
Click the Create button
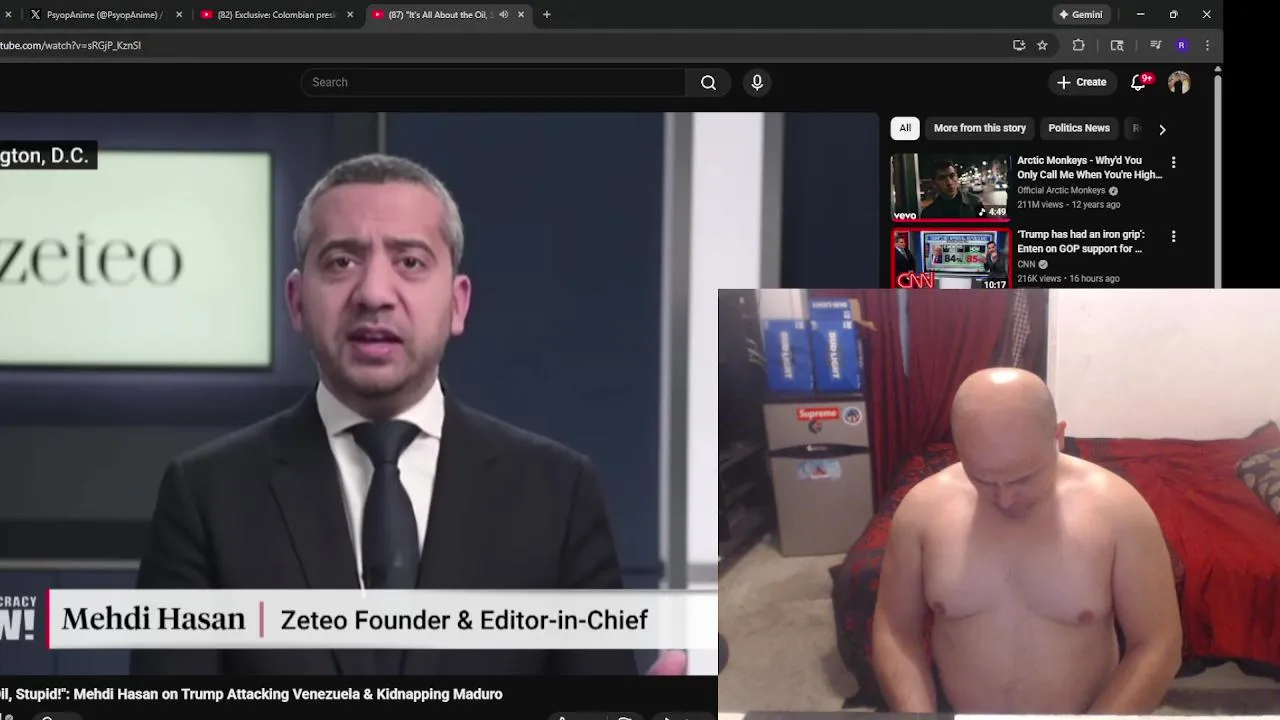coord(1082,82)
